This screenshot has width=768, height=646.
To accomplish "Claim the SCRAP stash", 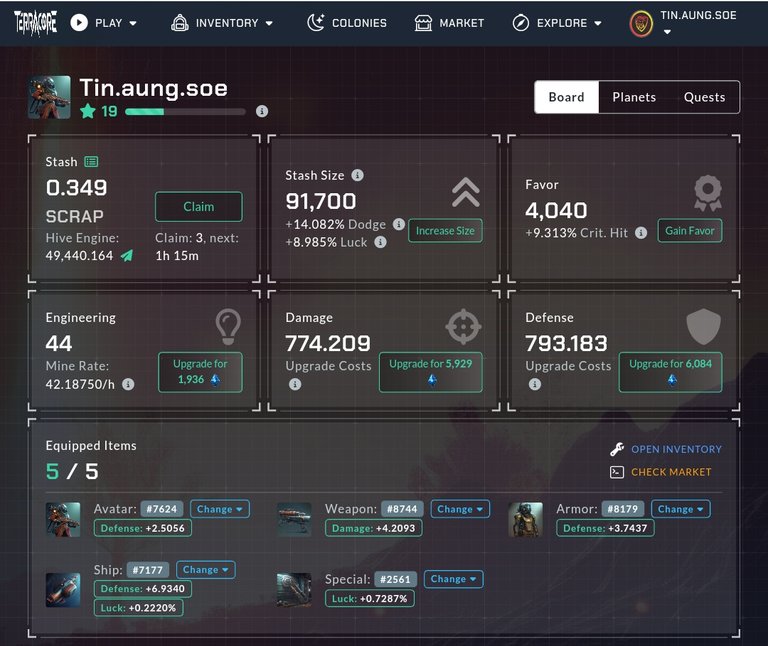I will 199,207.
